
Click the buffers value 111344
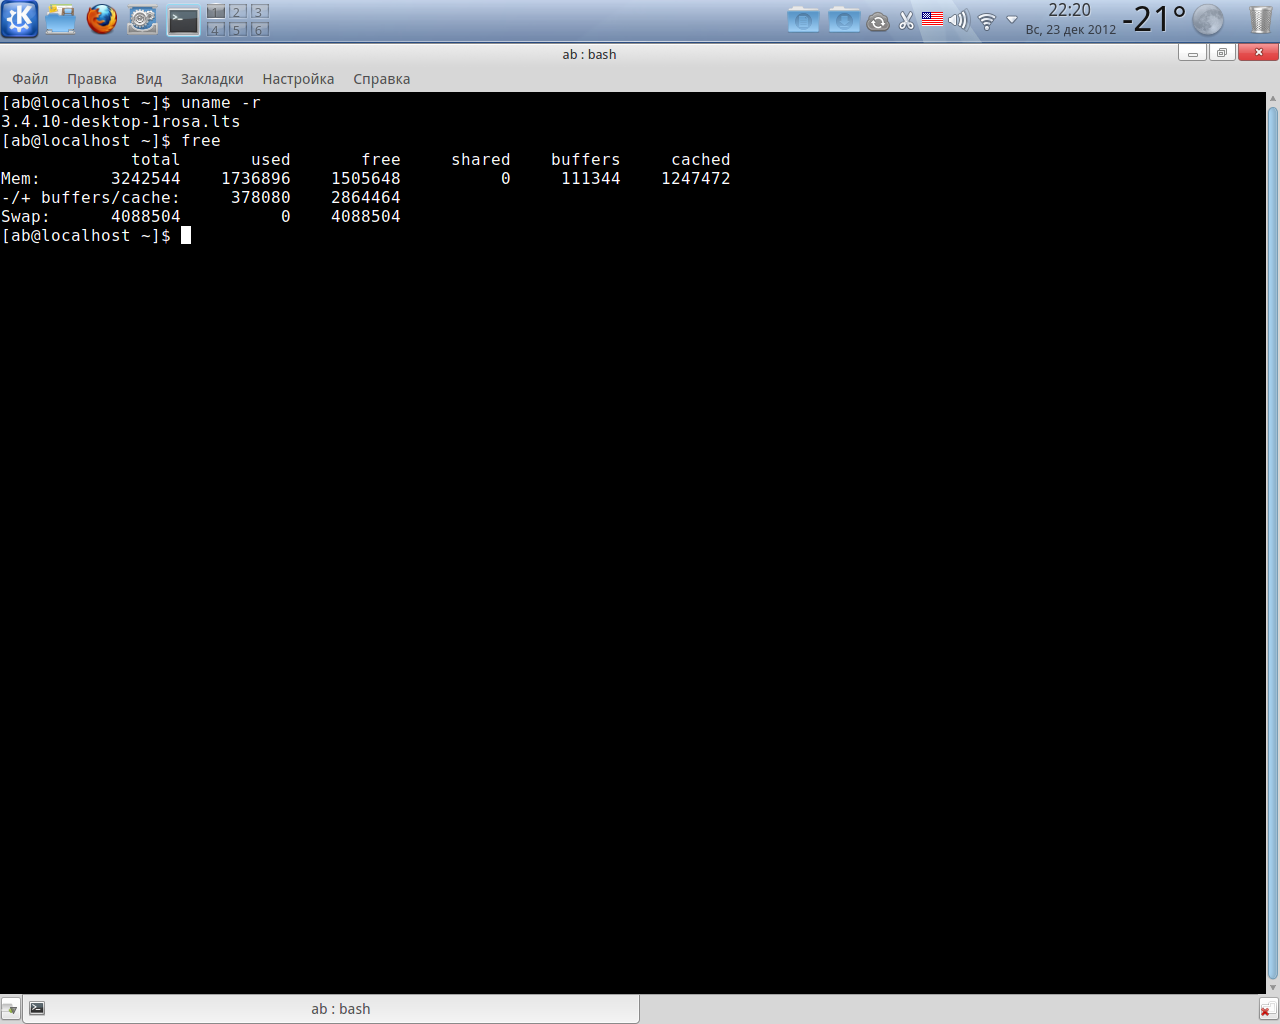(591, 179)
